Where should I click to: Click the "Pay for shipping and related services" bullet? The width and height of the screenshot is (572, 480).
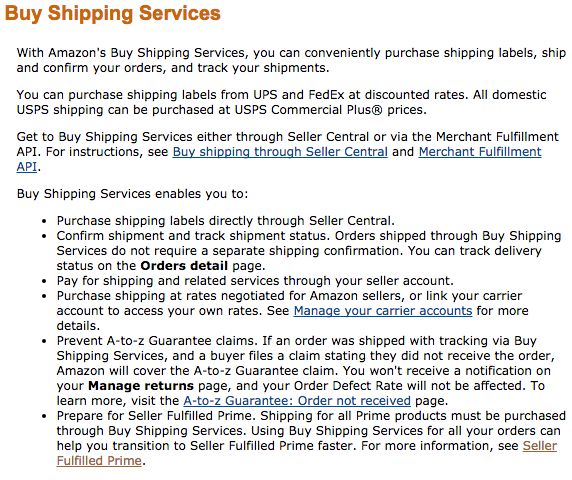[x=255, y=280]
